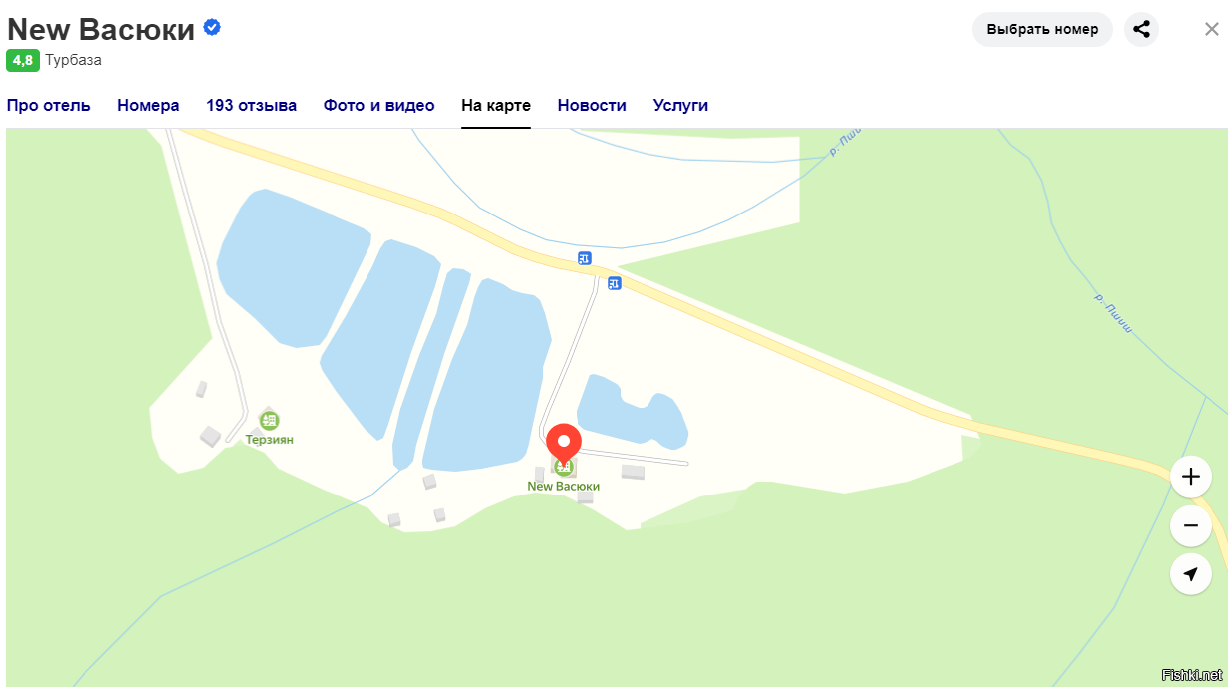Zoom in with the plus button
The height and width of the screenshot is (687, 1228).
[x=1190, y=477]
